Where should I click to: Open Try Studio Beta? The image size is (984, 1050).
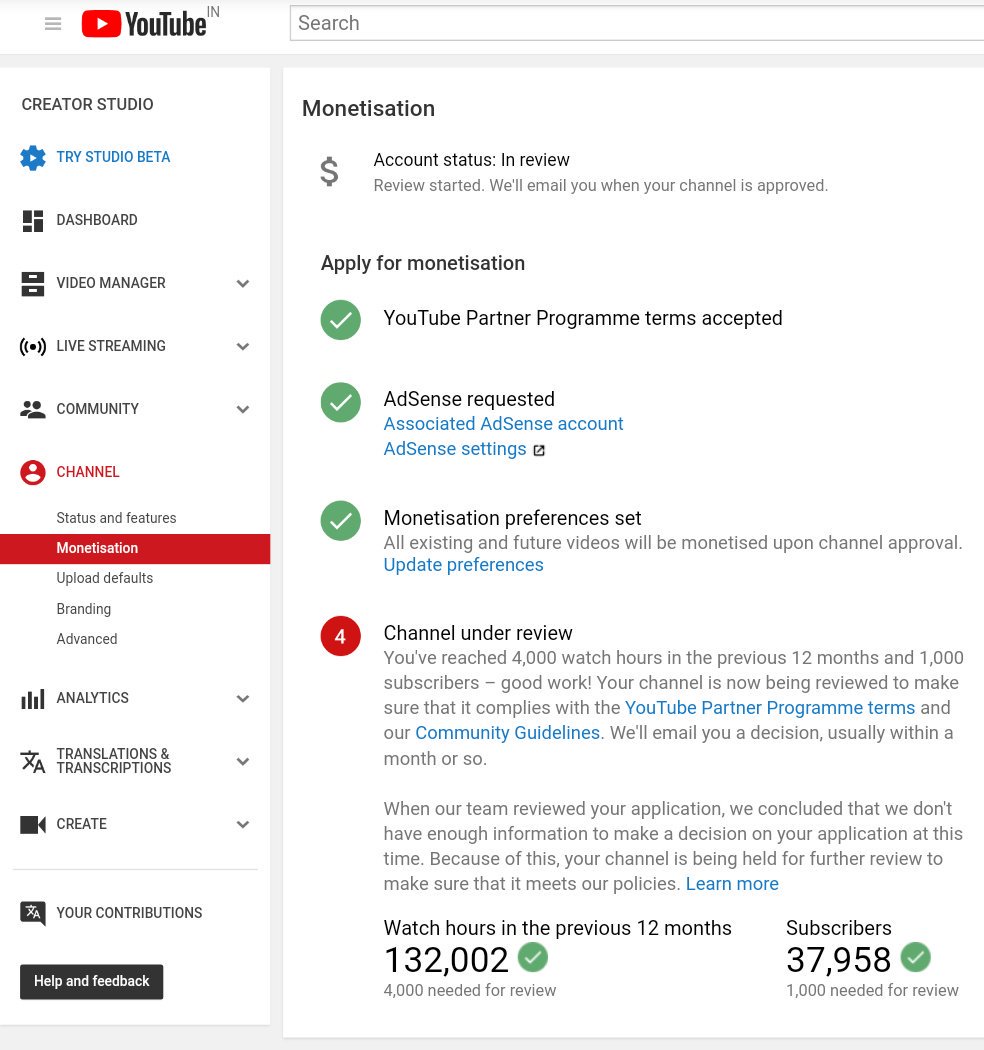[113, 157]
